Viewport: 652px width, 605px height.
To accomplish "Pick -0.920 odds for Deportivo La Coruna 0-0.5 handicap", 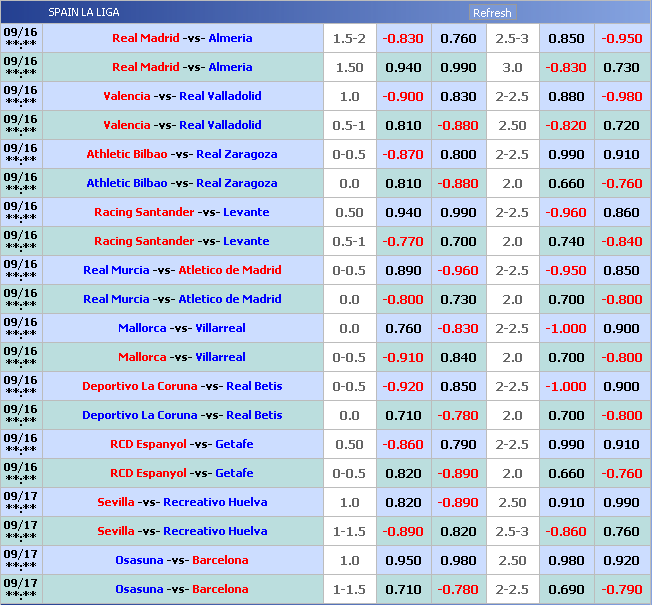I will 403,386.
